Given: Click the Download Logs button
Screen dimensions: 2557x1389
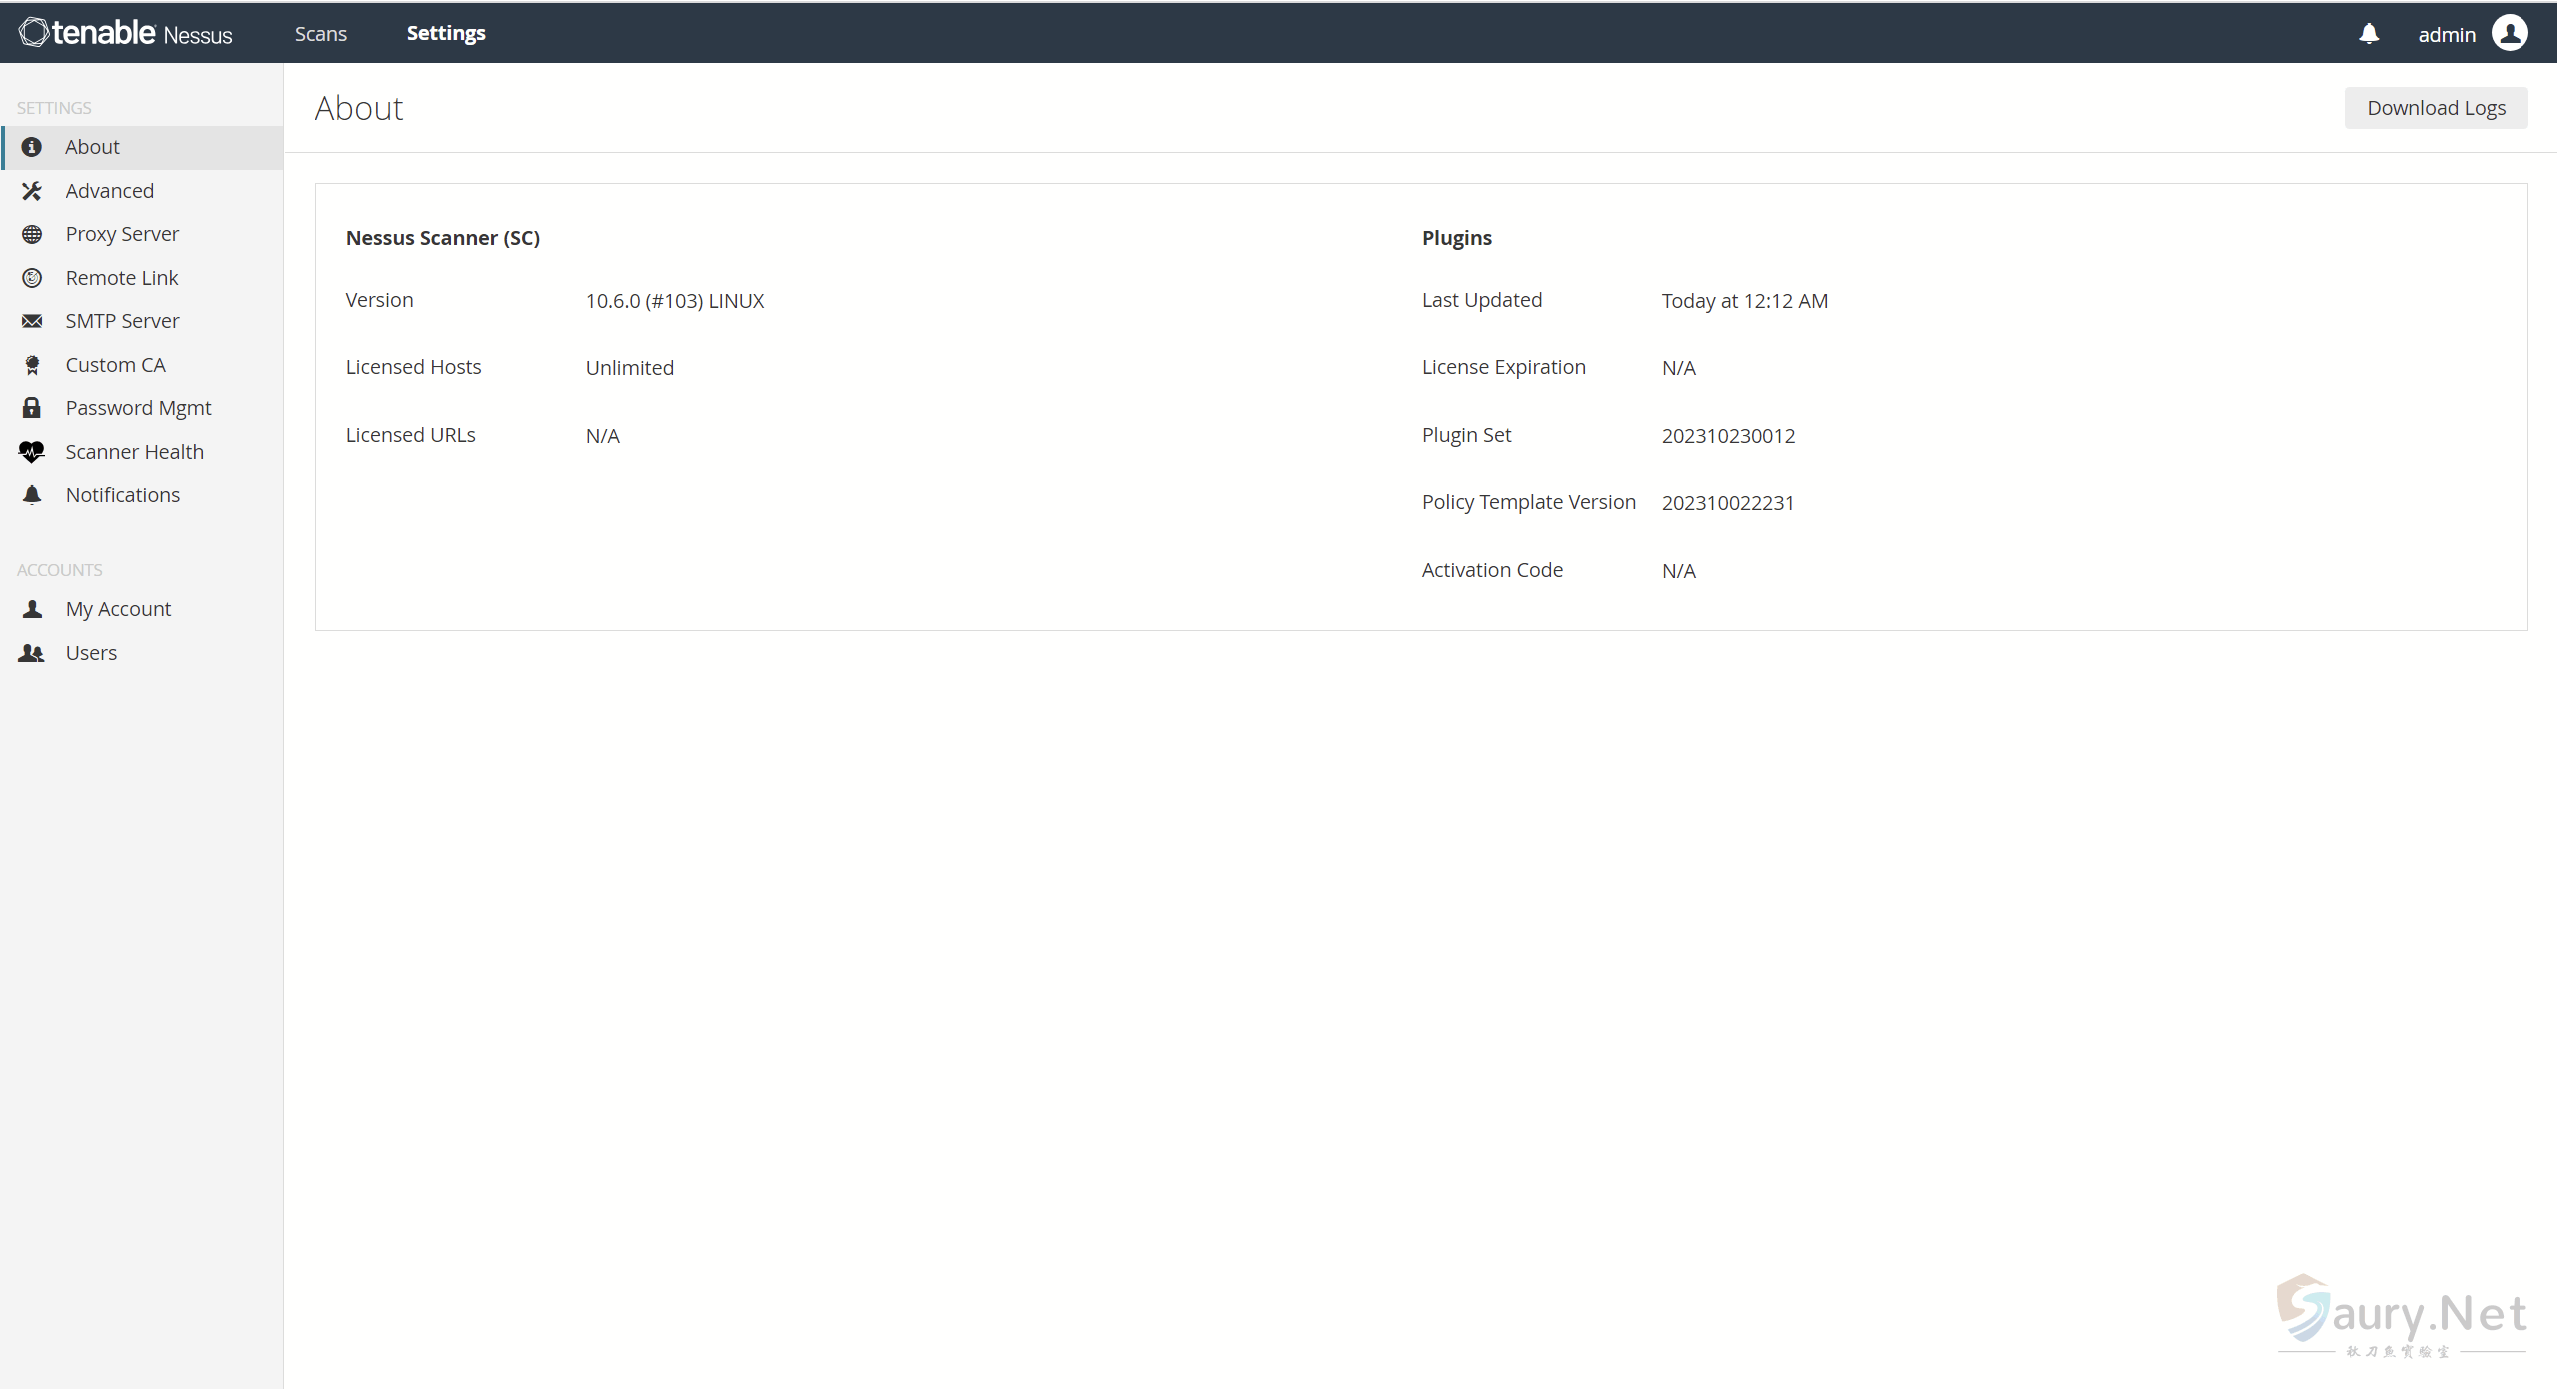Looking at the screenshot, I should coord(2436,108).
